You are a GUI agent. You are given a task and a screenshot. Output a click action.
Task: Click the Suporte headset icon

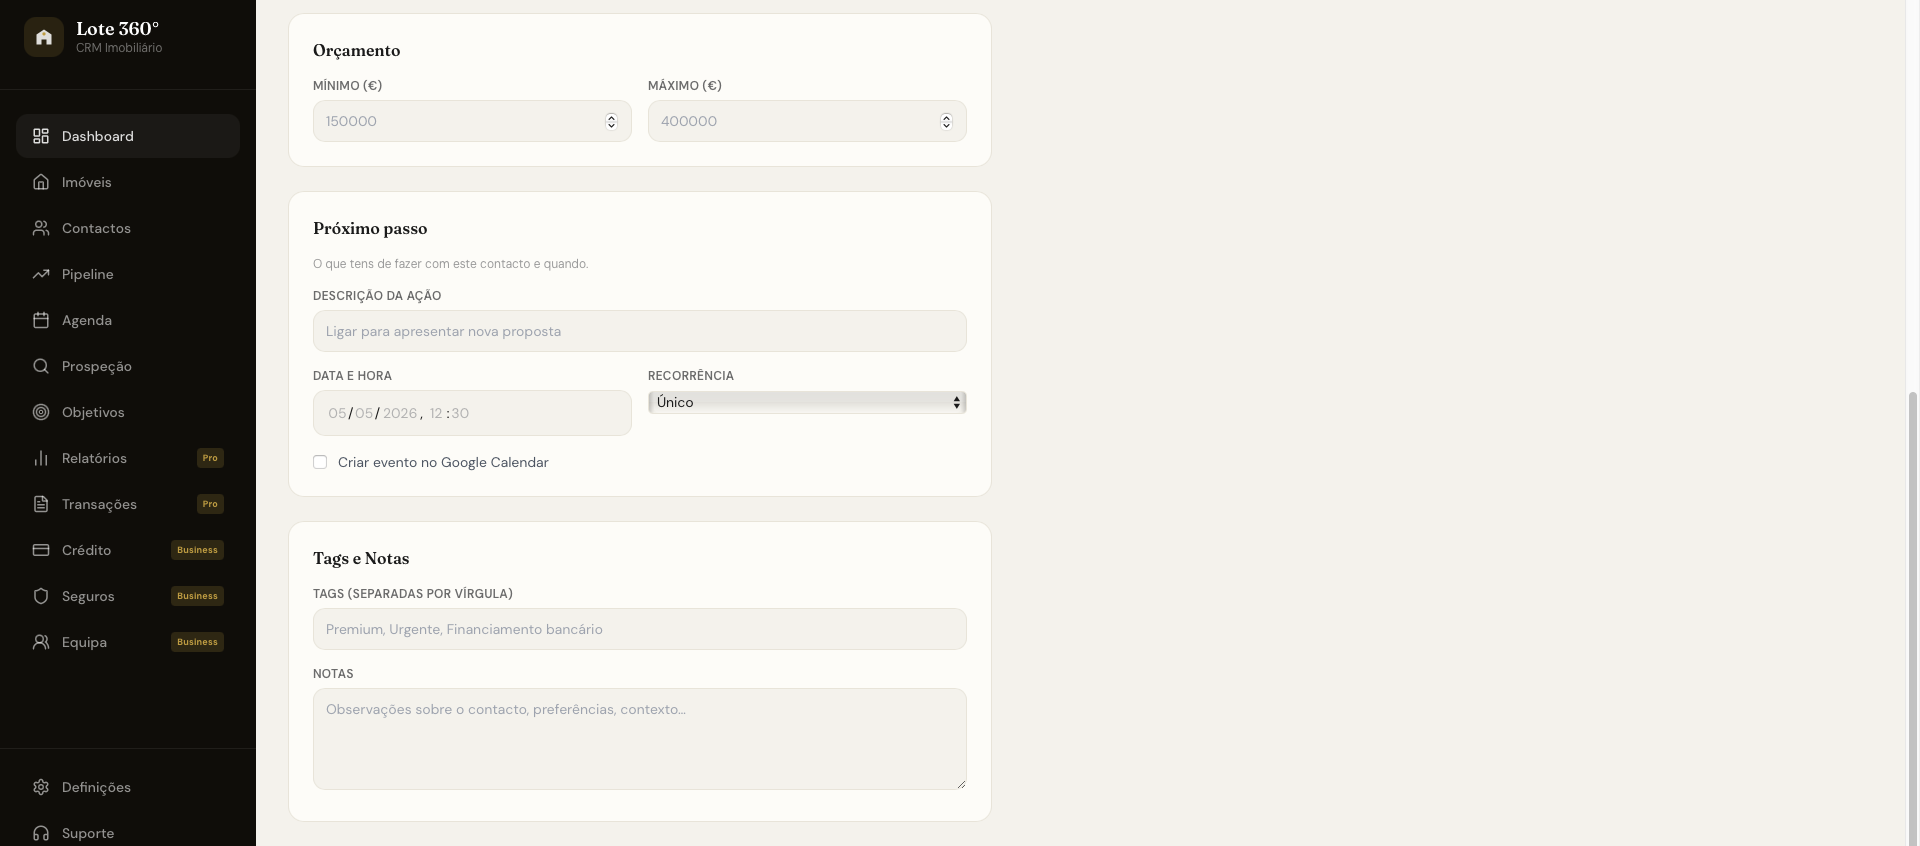pos(41,833)
